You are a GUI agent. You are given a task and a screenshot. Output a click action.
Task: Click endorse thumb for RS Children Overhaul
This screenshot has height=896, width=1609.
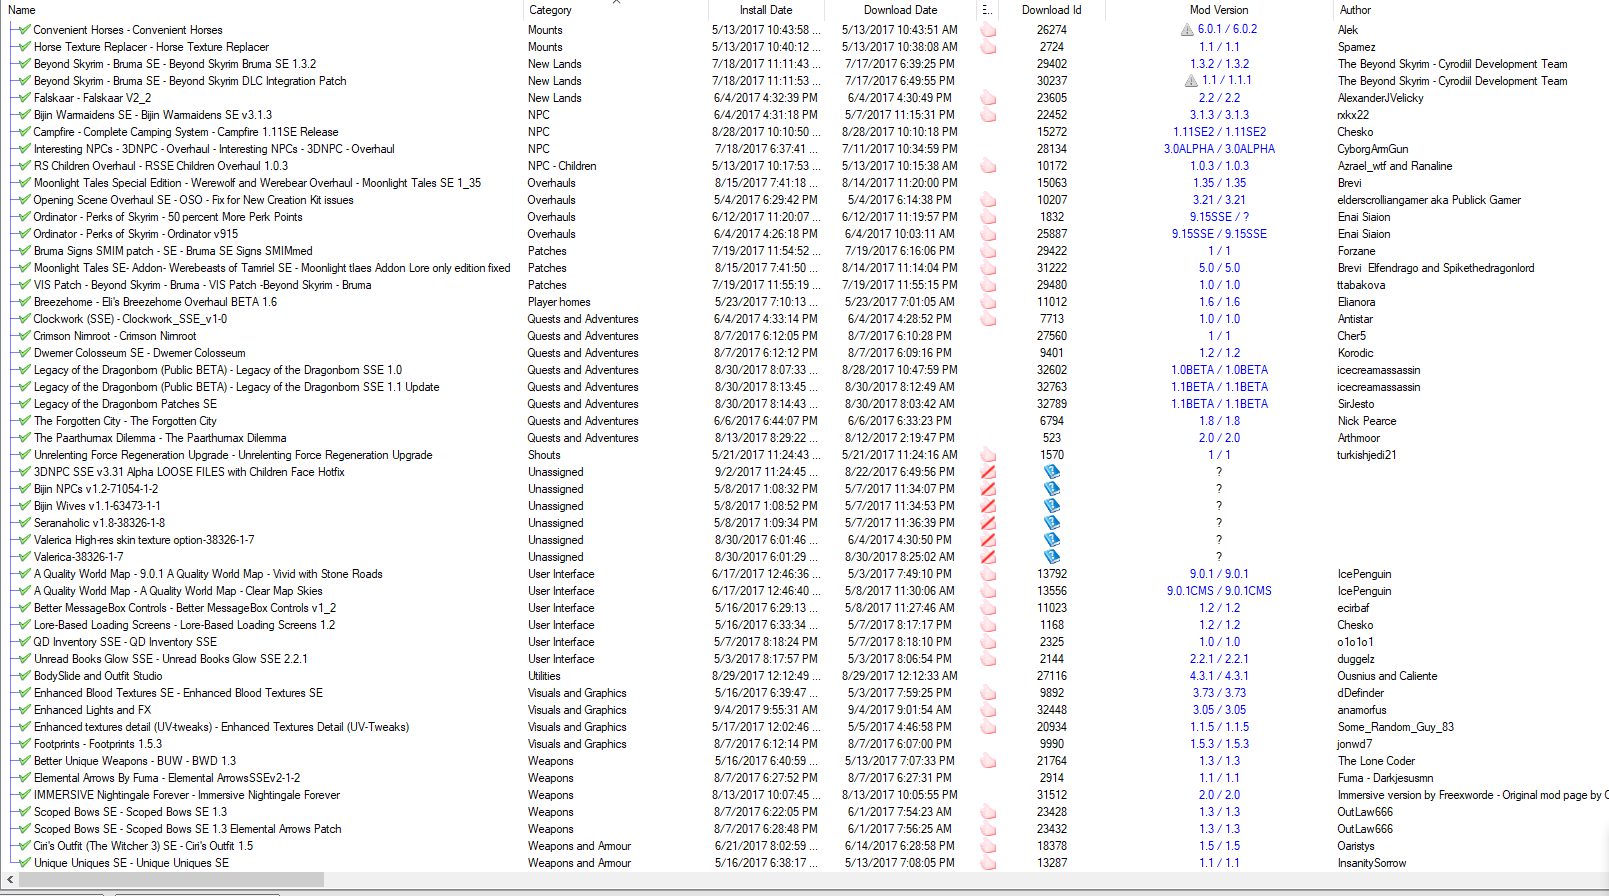click(x=988, y=166)
